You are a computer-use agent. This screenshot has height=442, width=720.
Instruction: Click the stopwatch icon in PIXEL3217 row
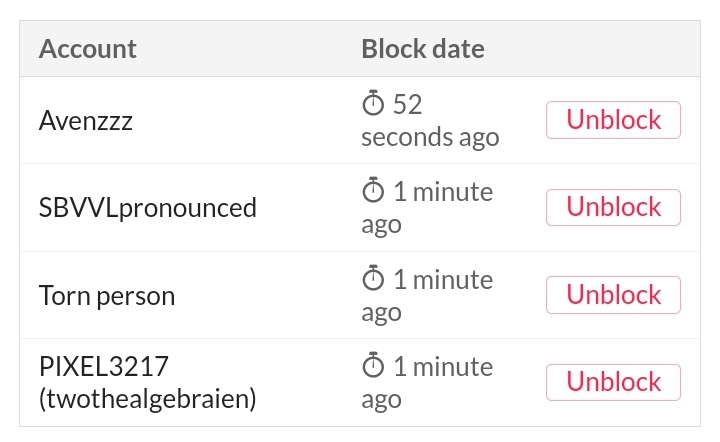click(373, 365)
